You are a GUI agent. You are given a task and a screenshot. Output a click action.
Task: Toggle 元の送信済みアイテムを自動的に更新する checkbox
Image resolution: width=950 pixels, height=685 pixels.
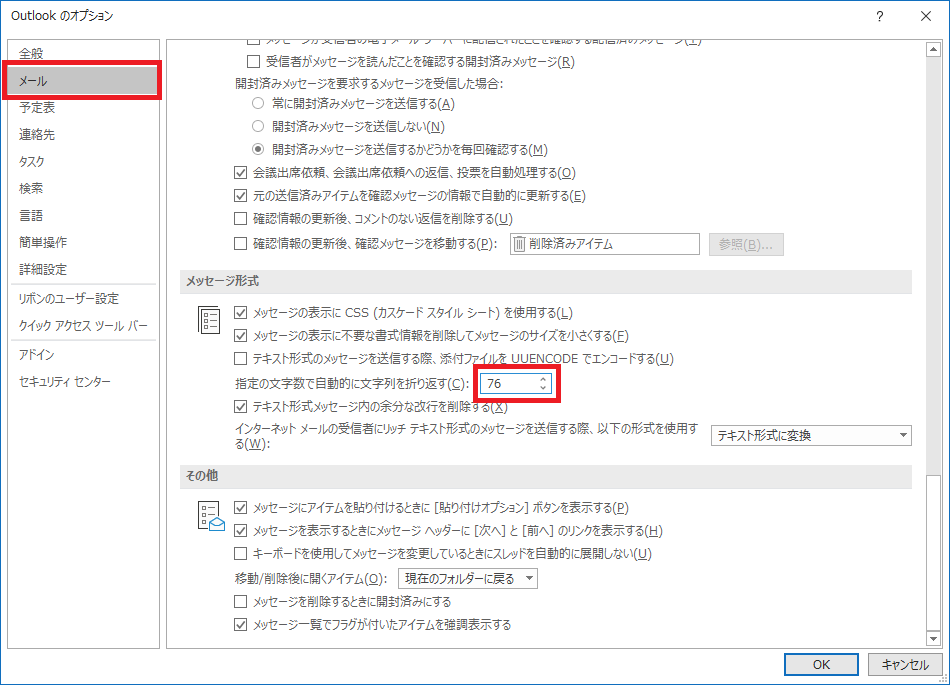coord(241,196)
